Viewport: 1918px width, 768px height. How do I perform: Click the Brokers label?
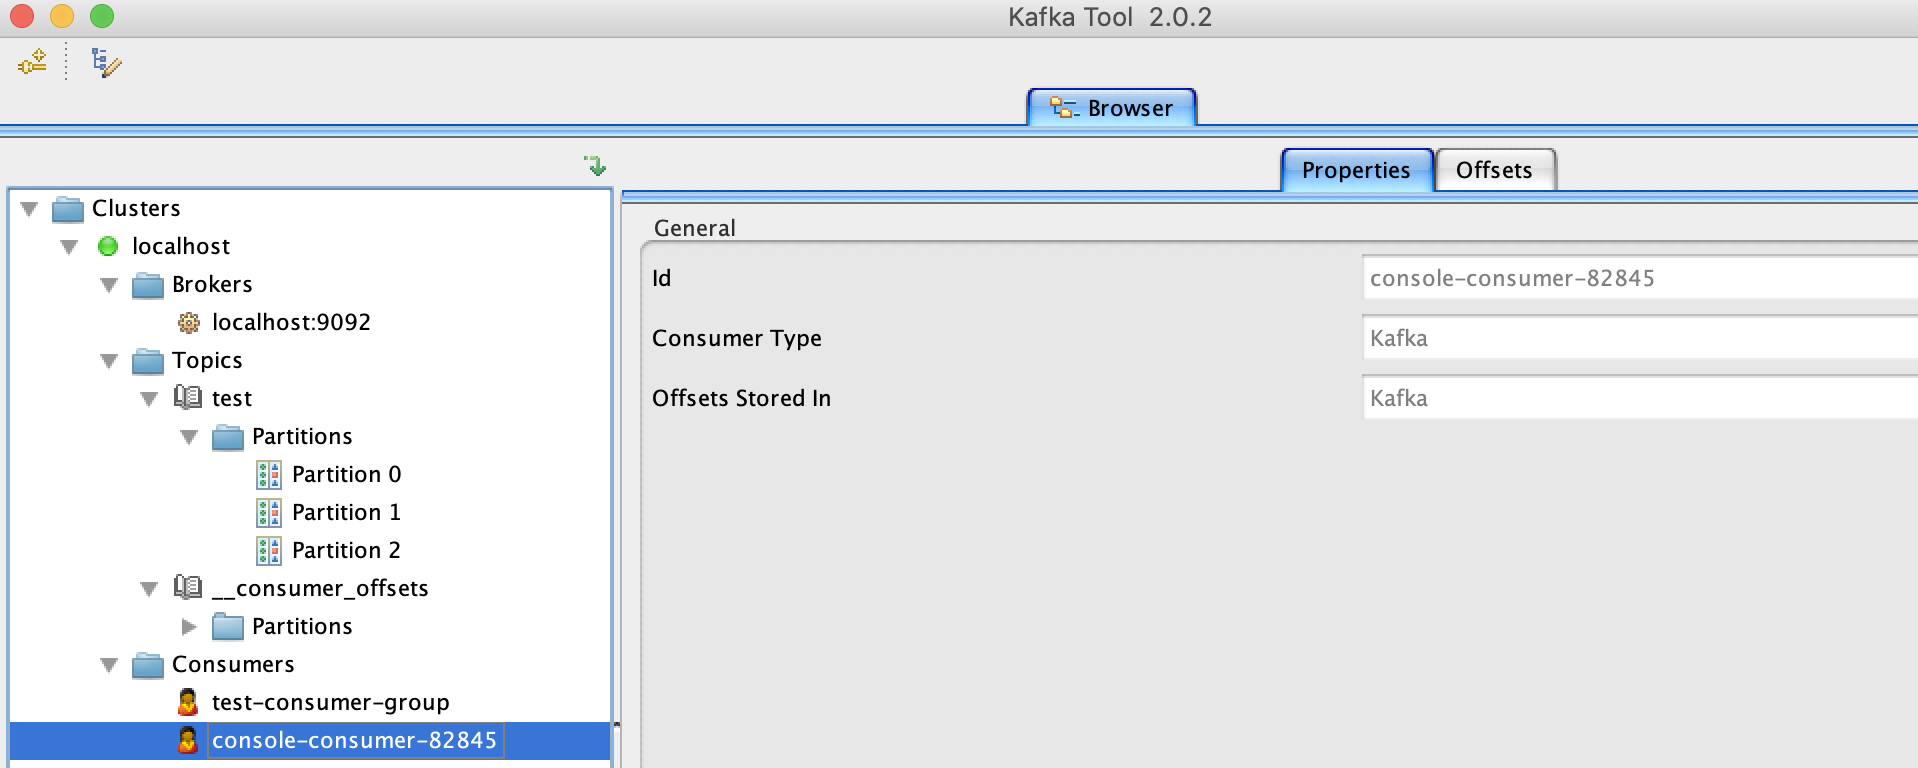pyautogui.click(x=212, y=284)
